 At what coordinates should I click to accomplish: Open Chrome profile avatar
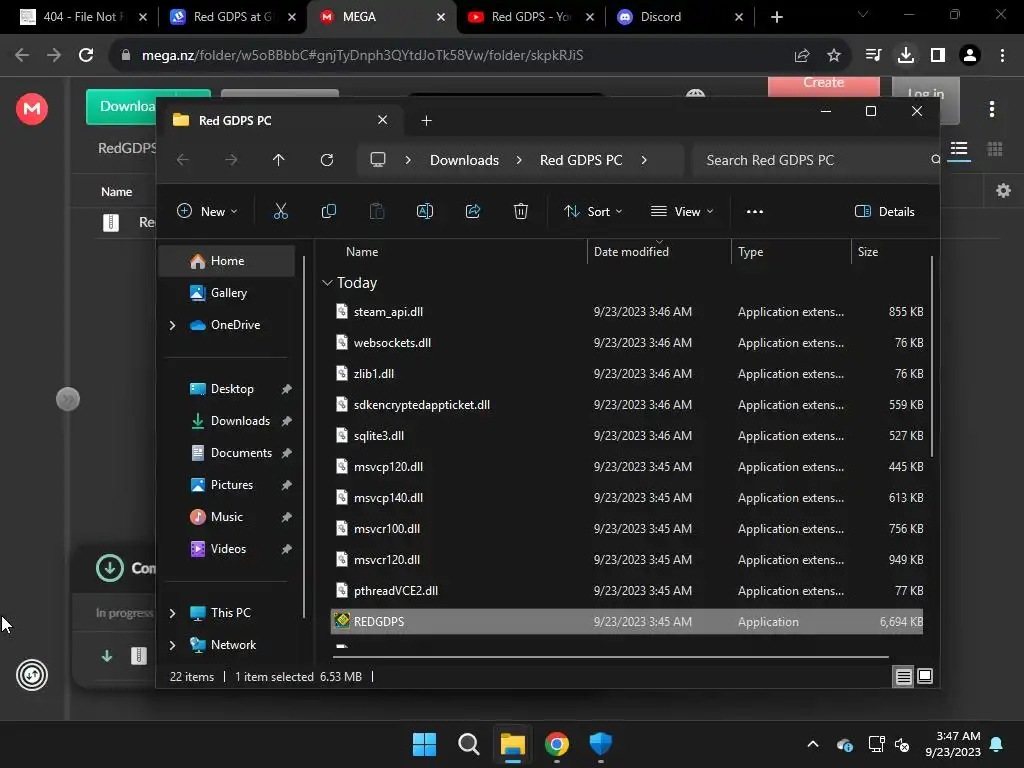point(970,56)
